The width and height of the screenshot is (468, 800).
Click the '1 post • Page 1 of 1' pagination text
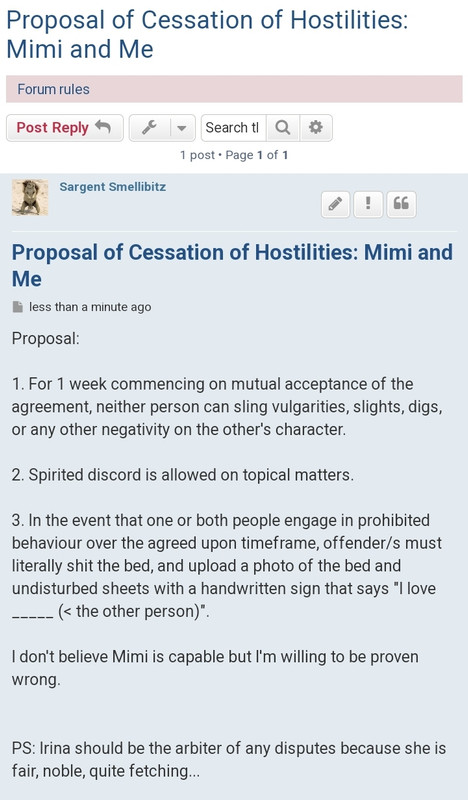click(x=234, y=155)
